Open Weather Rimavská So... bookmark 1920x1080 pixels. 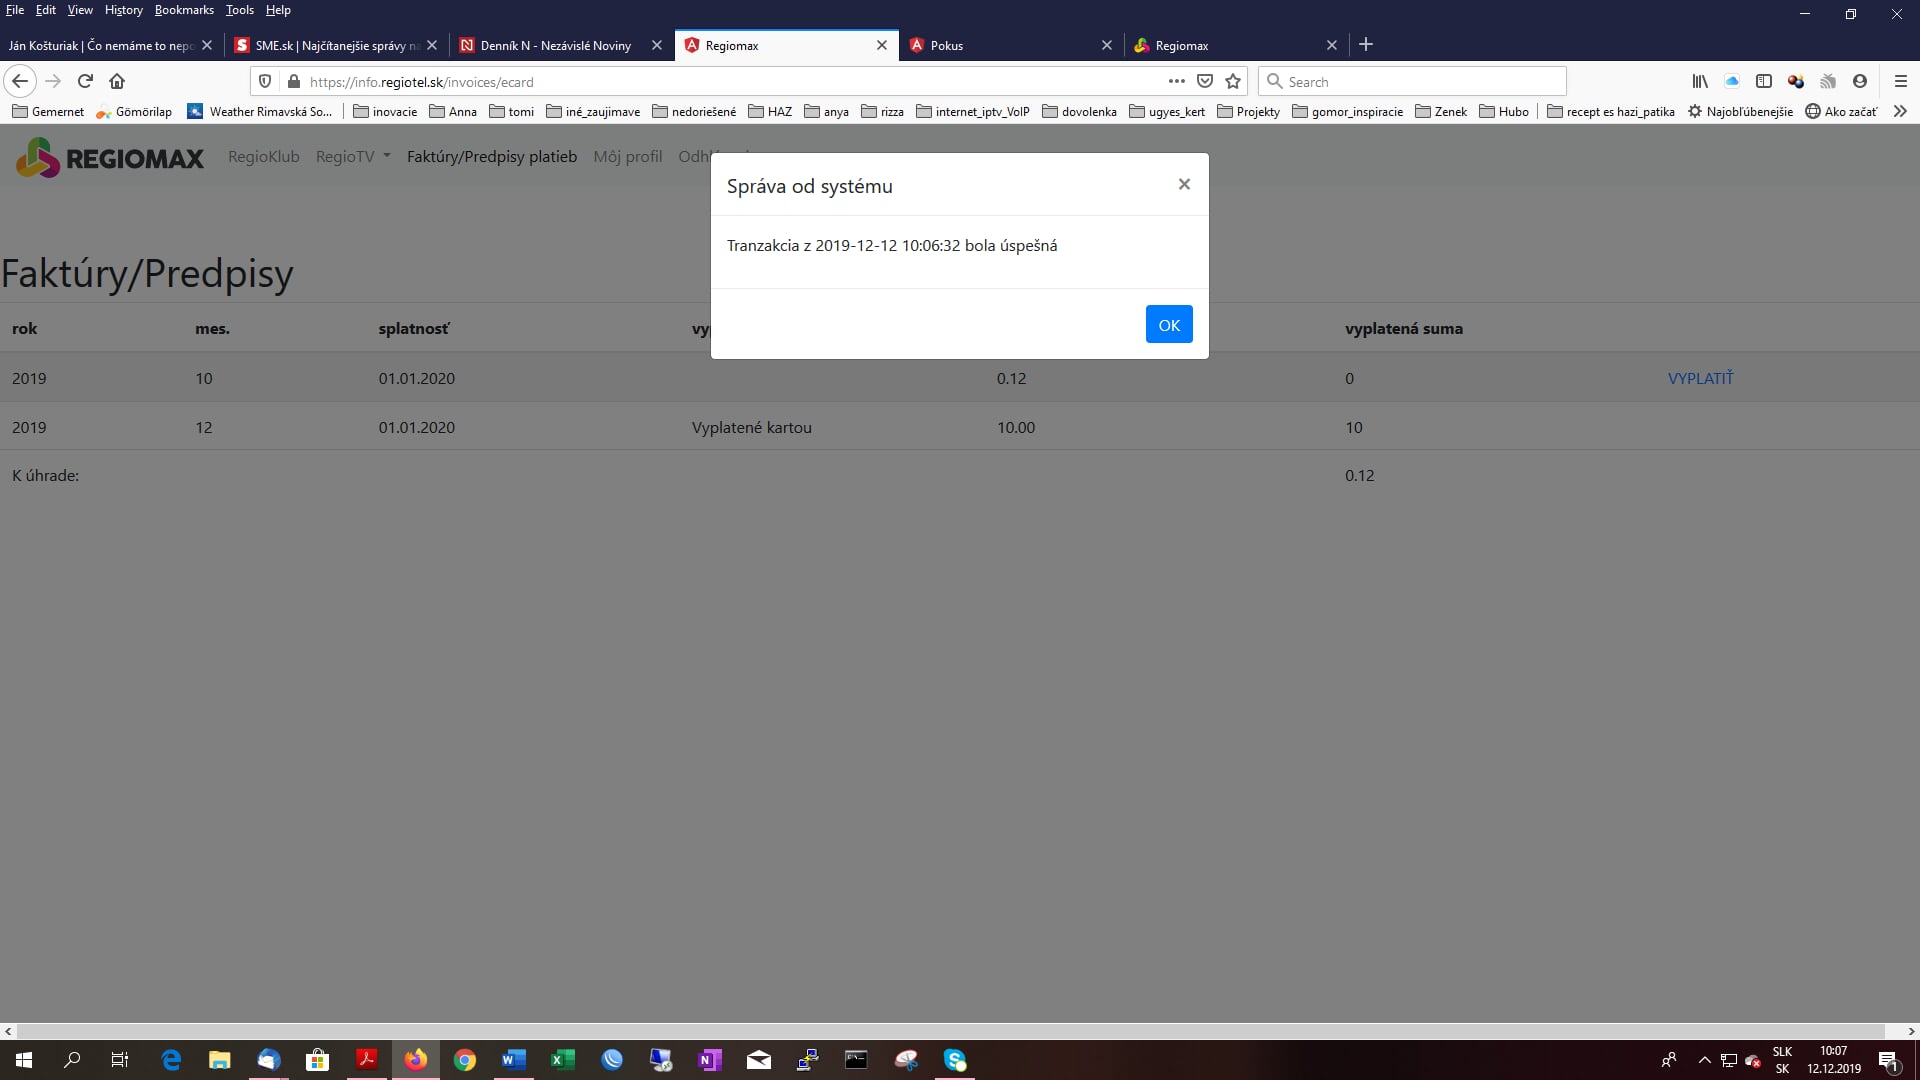pyautogui.click(x=260, y=111)
